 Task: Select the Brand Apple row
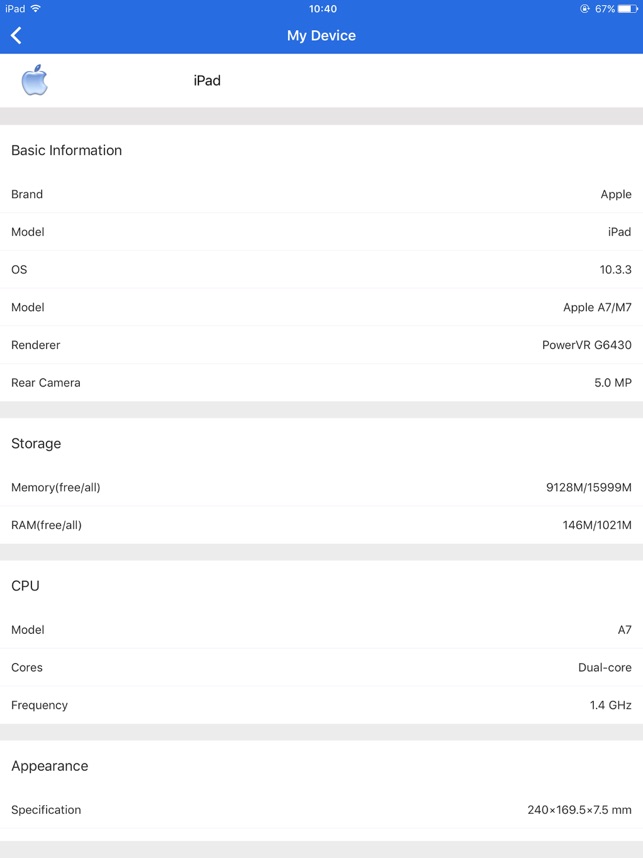click(321, 194)
